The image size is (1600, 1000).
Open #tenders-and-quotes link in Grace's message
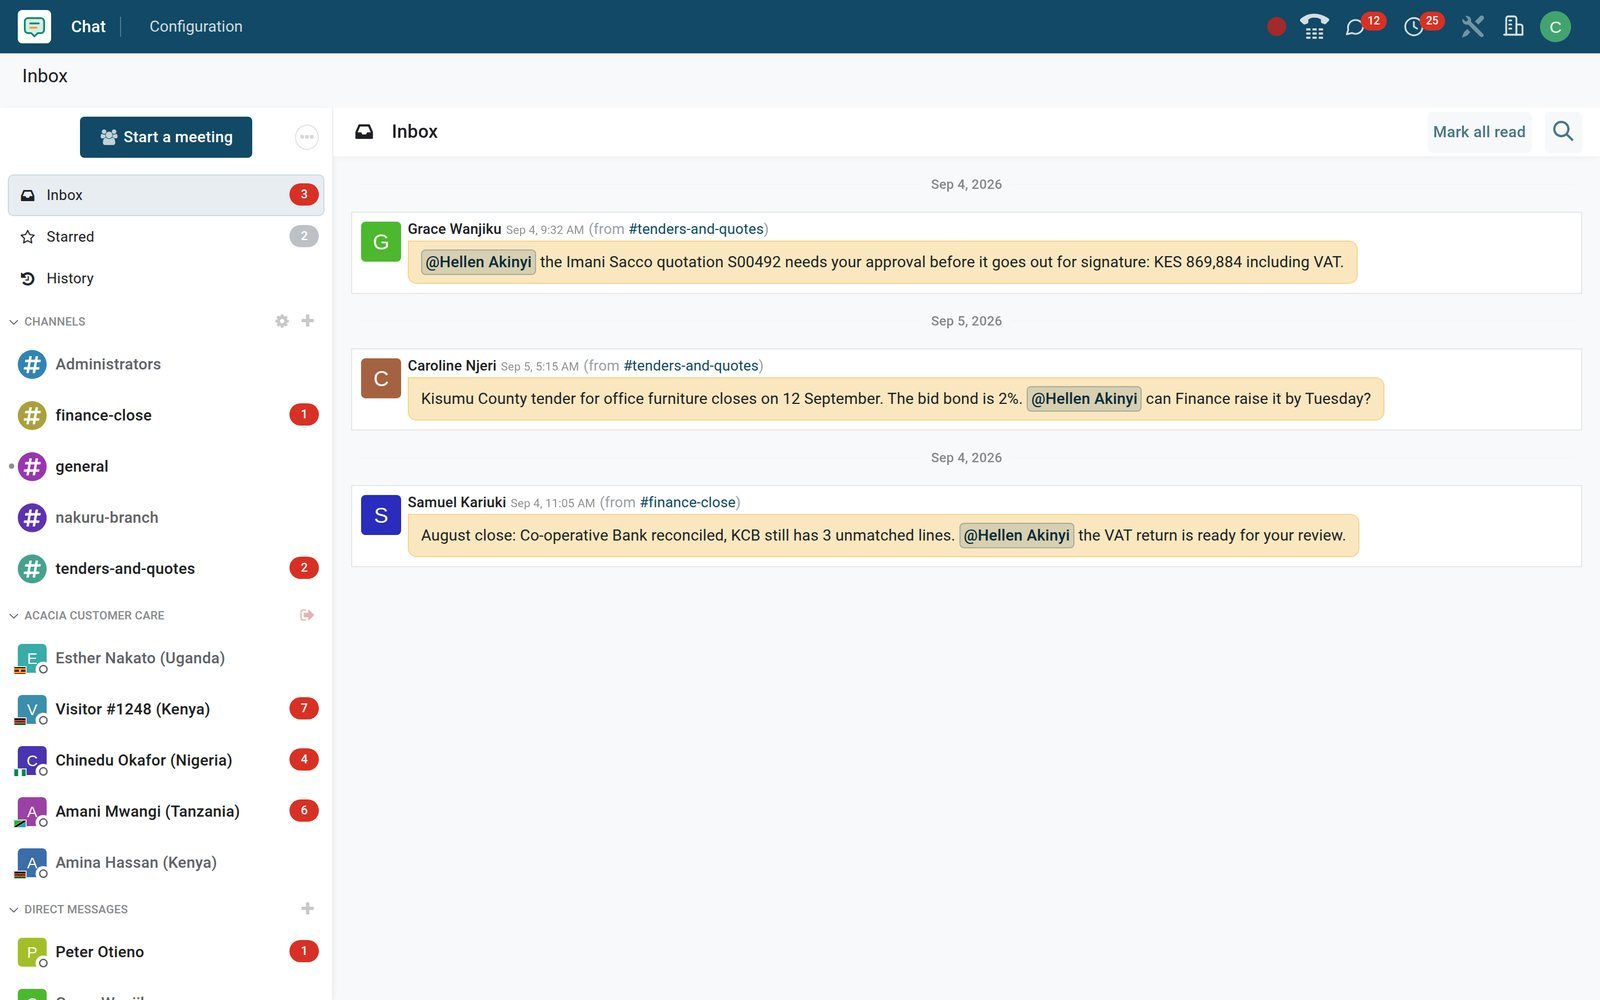coord(696,229)
